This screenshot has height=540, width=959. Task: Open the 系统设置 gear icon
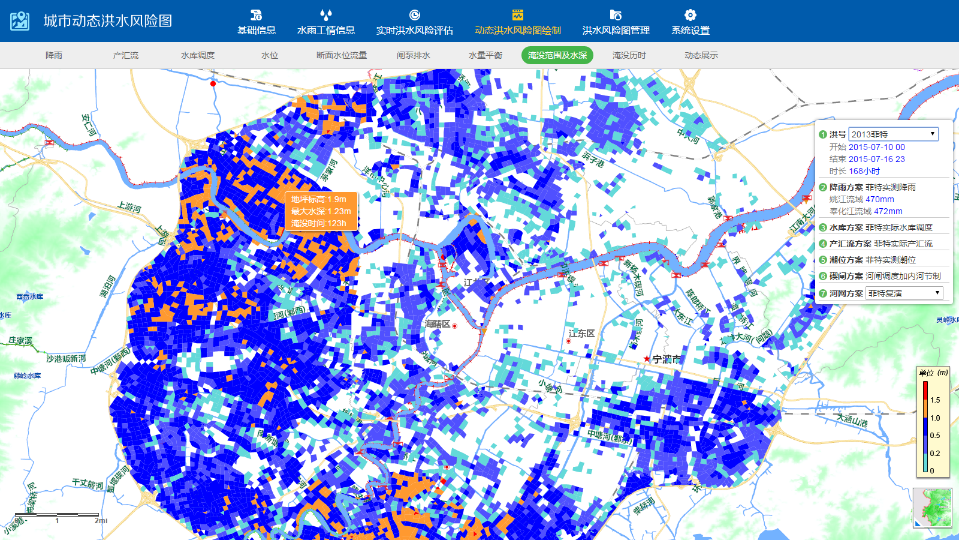(x=690, y=14)
